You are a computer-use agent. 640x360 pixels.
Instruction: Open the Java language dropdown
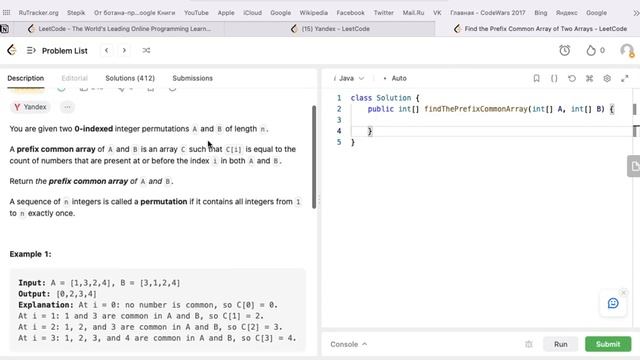tap(349, 78)
